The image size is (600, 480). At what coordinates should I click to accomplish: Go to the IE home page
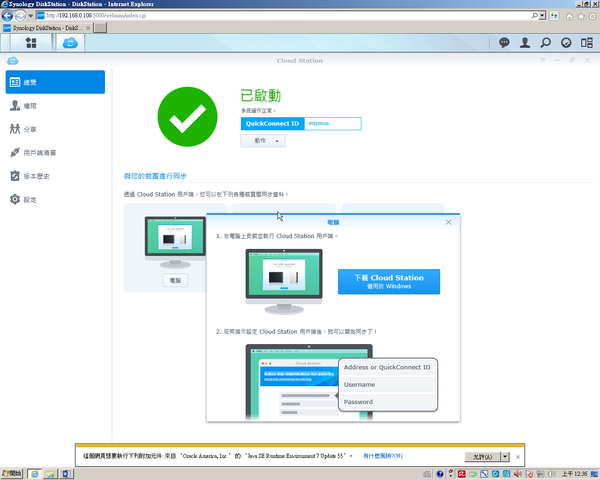[569, 16]
